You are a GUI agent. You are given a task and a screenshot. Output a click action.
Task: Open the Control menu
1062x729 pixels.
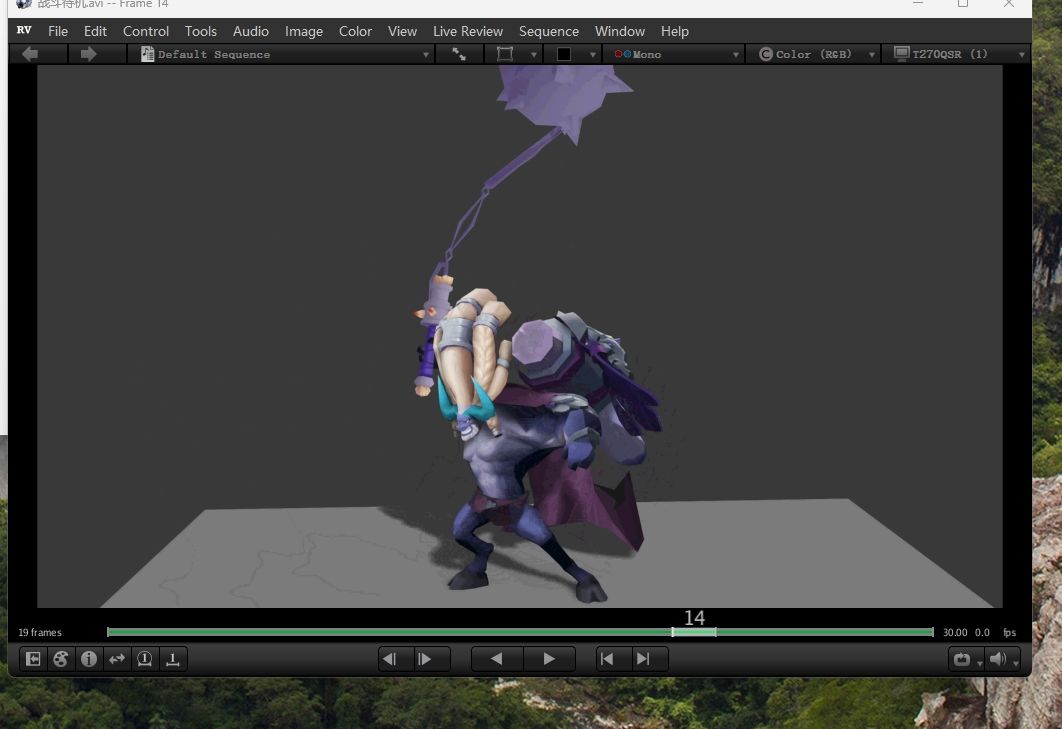tap(146, 31)
